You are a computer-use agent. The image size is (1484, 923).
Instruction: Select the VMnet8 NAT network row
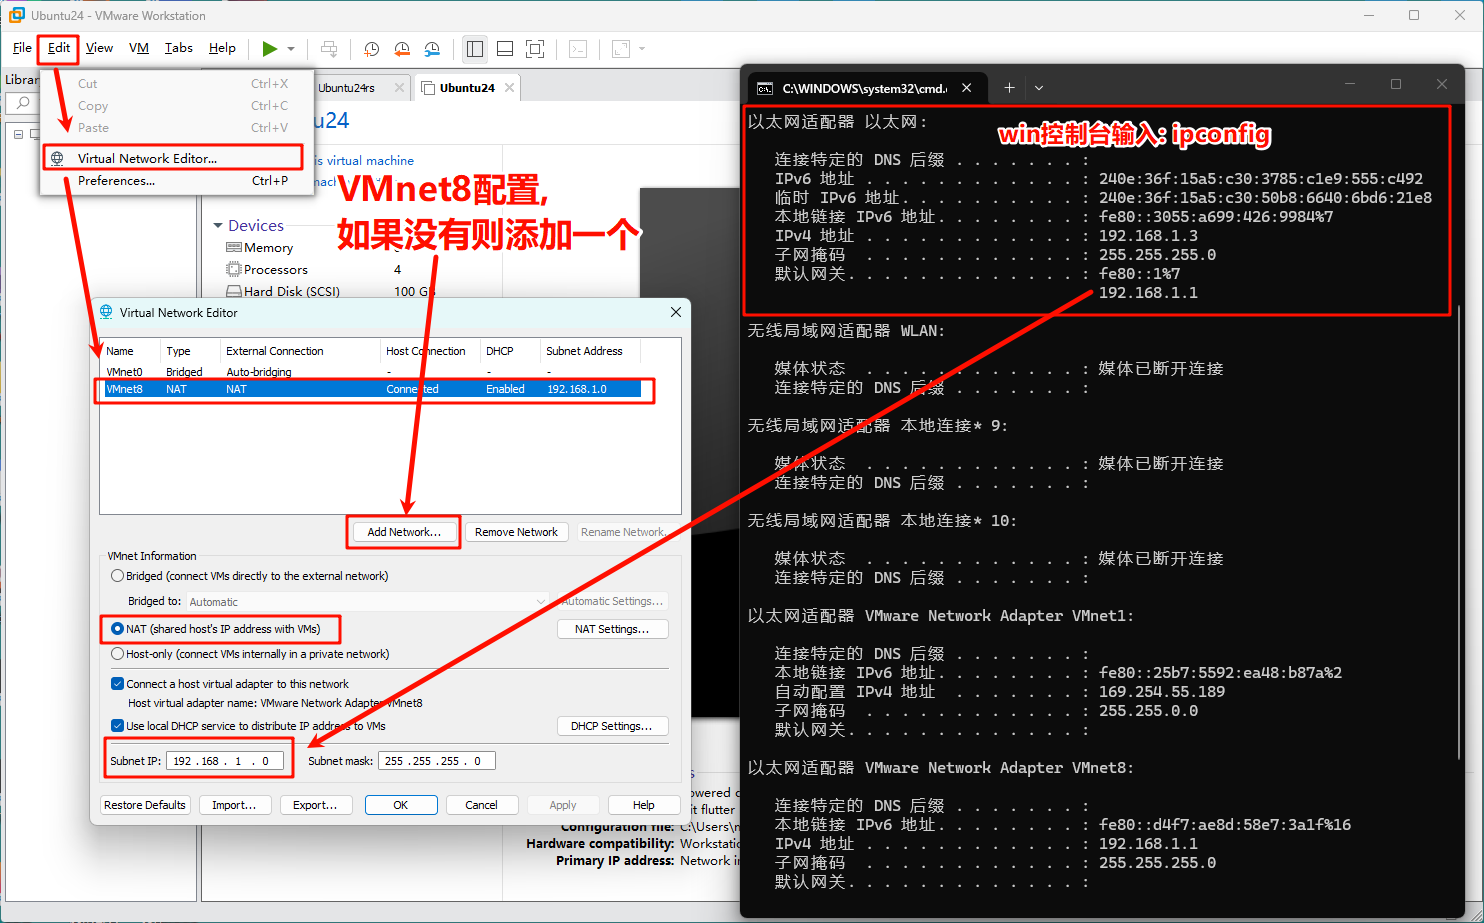tap(372, 389)
